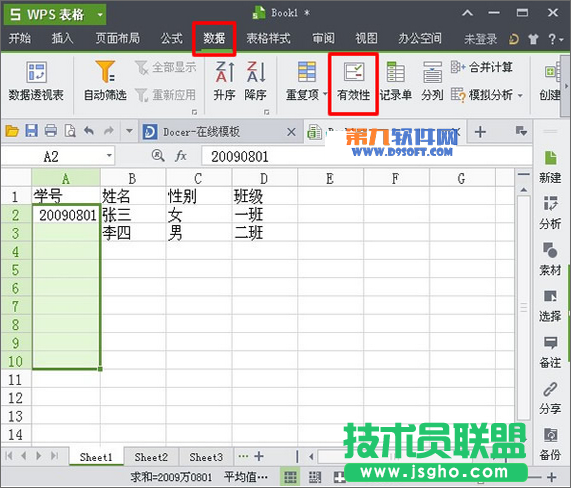Open 有效性 data validation
This screenshot has height=488, width=571.
coord(353,82)
